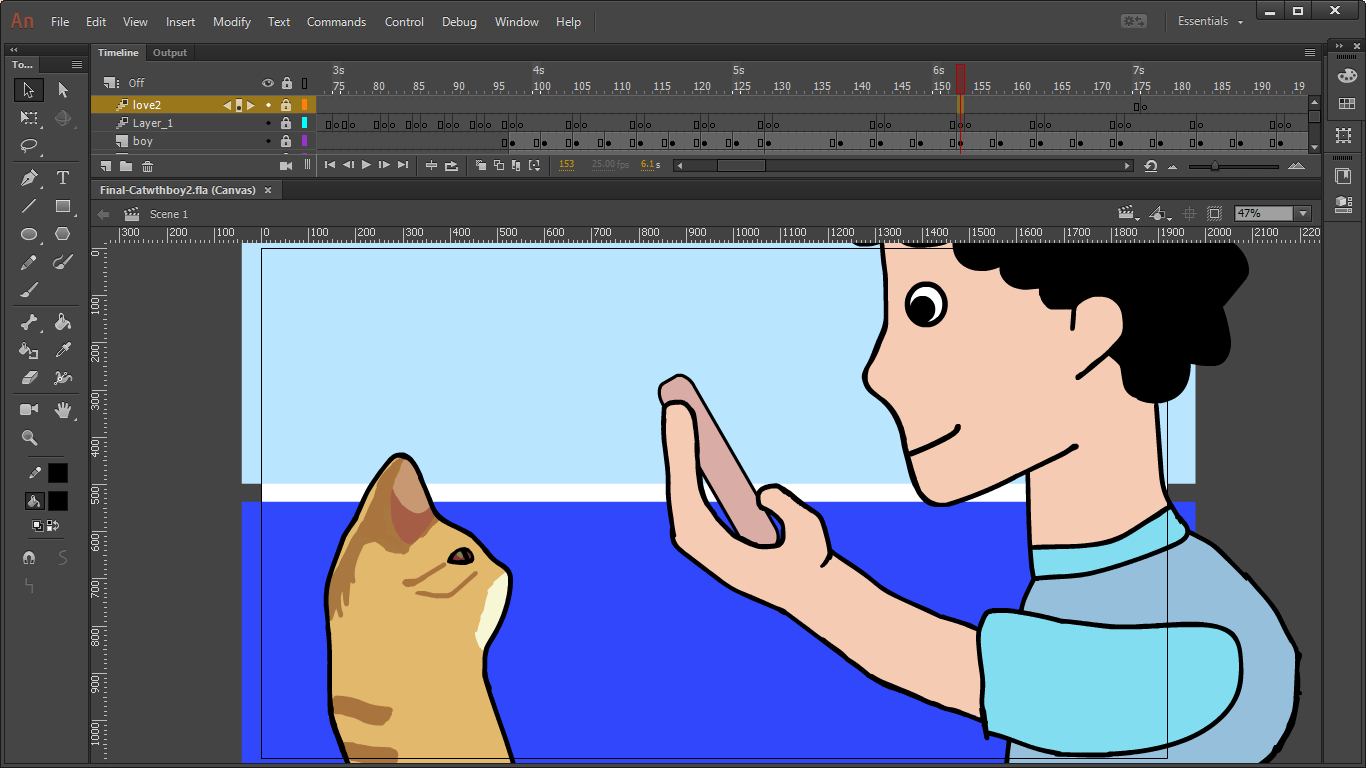Viewport: 1366px width, 768px height.
Task: Toggle lock on Layer_1
Action: (x=286, y=123)
